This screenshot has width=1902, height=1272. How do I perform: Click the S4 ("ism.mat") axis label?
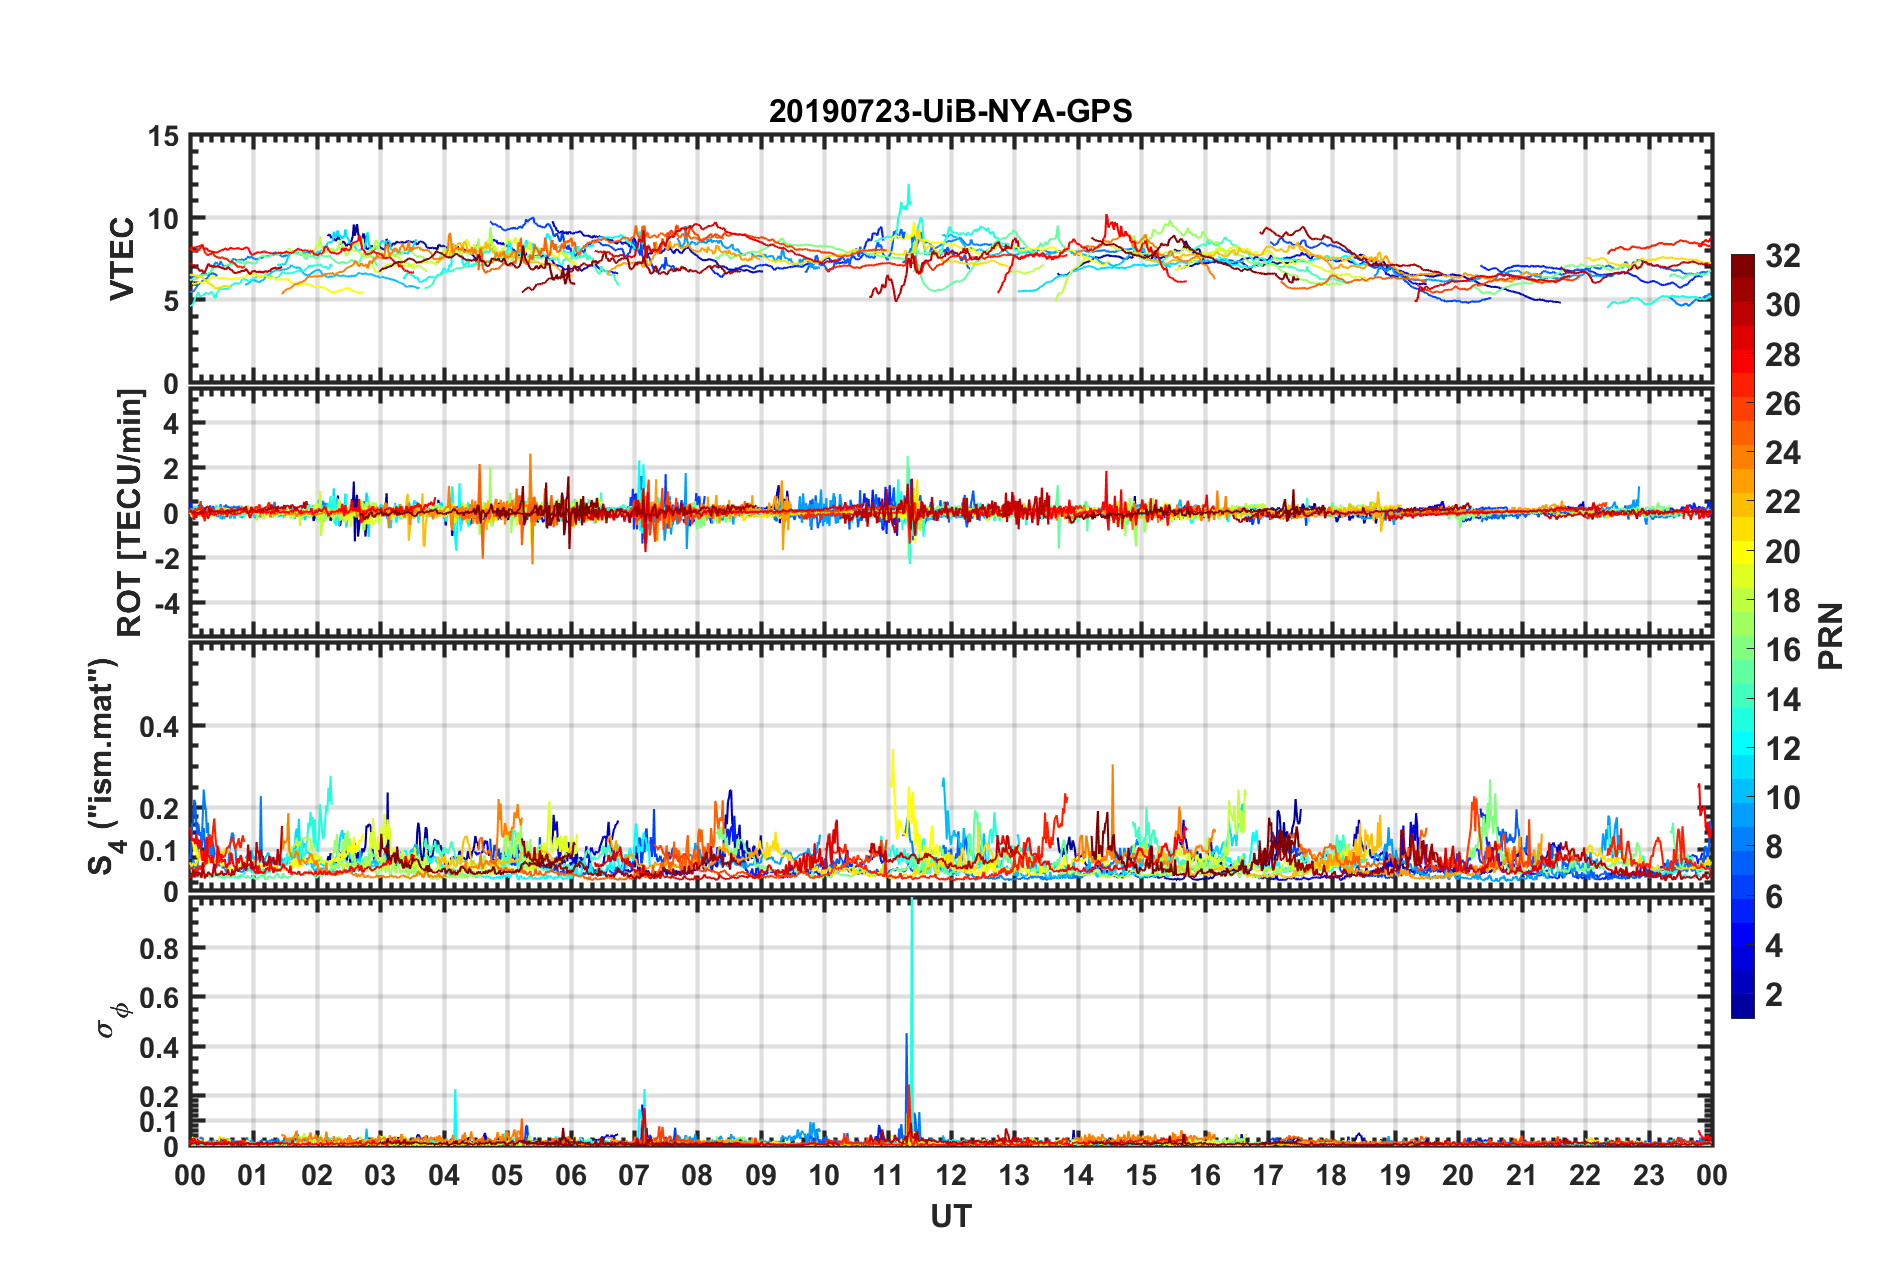coord(105,766)
